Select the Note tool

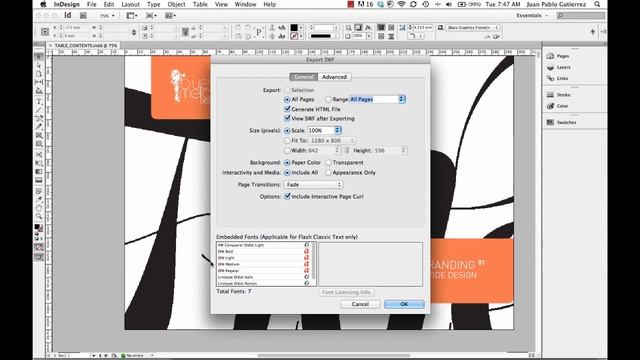point(39,191)
